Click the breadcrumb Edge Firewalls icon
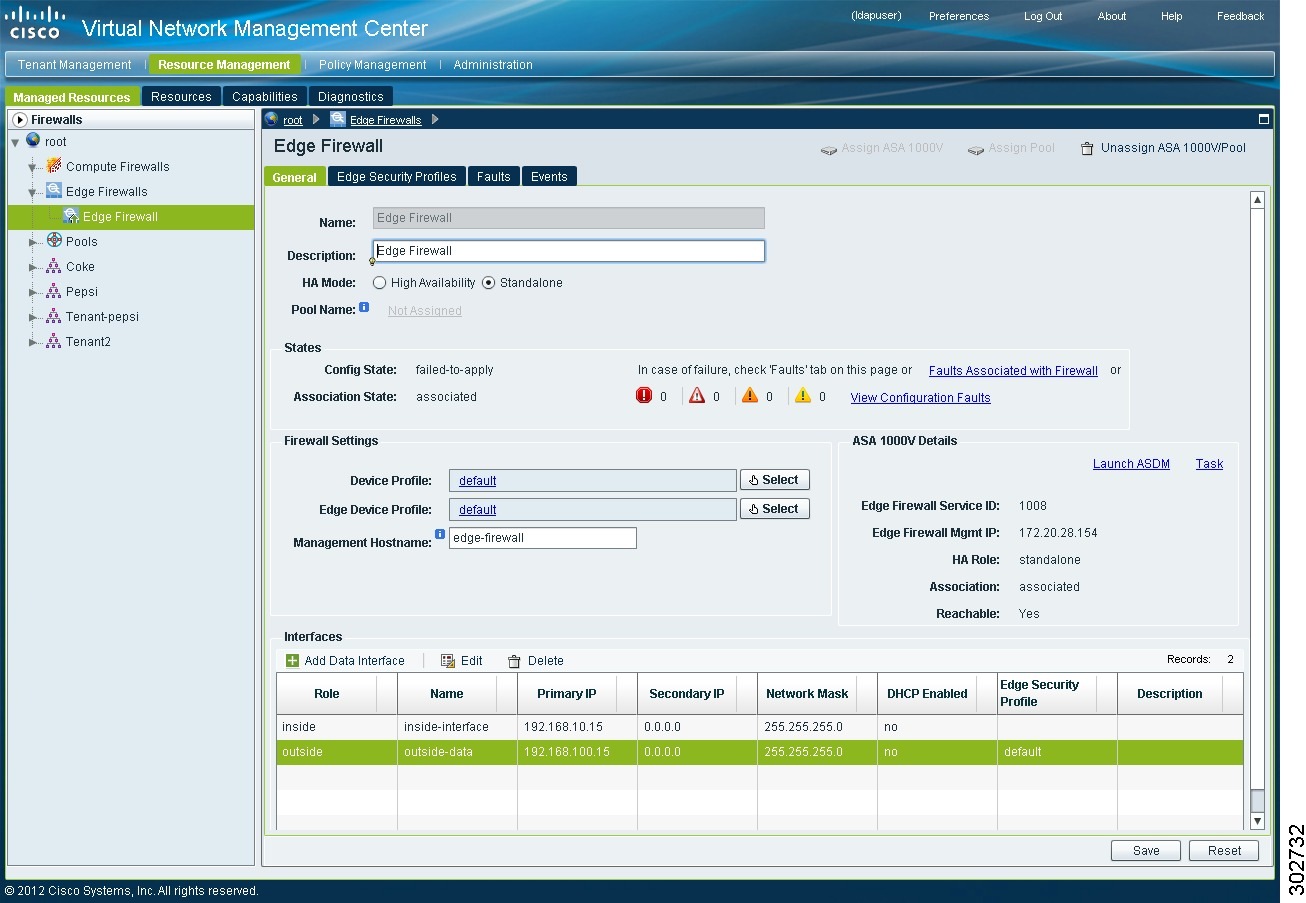 click(338, 119)
